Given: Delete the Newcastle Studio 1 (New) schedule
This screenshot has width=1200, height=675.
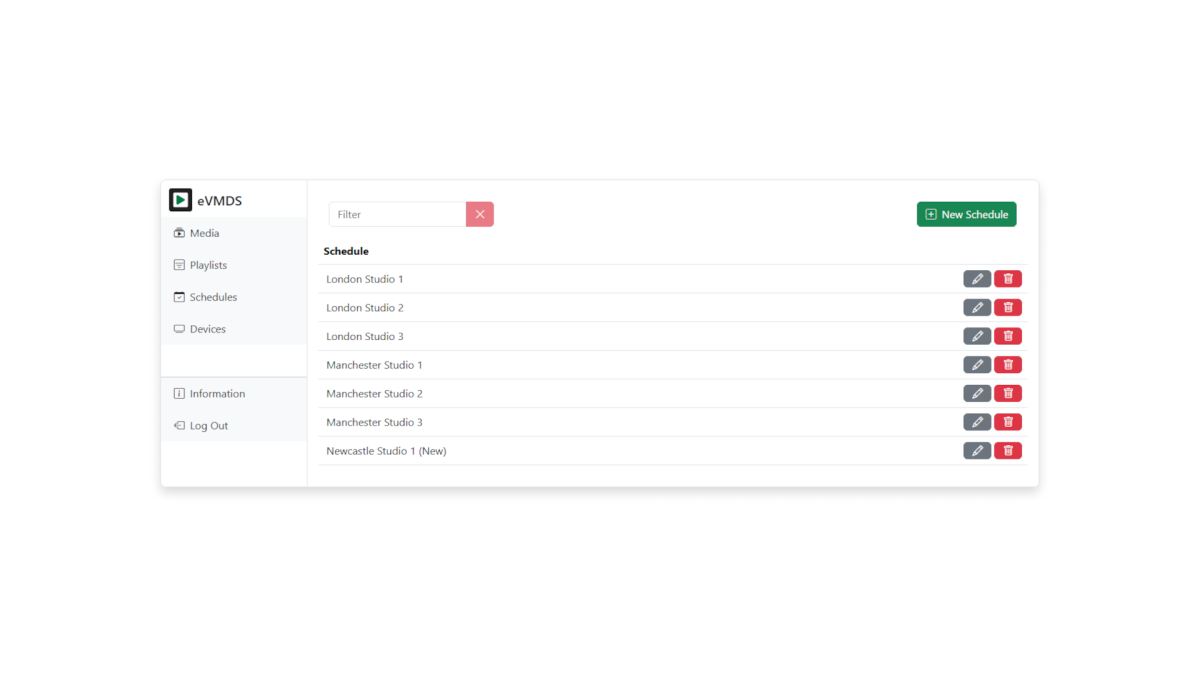Looking at the screenshot, I should (x=1008, y=451).
